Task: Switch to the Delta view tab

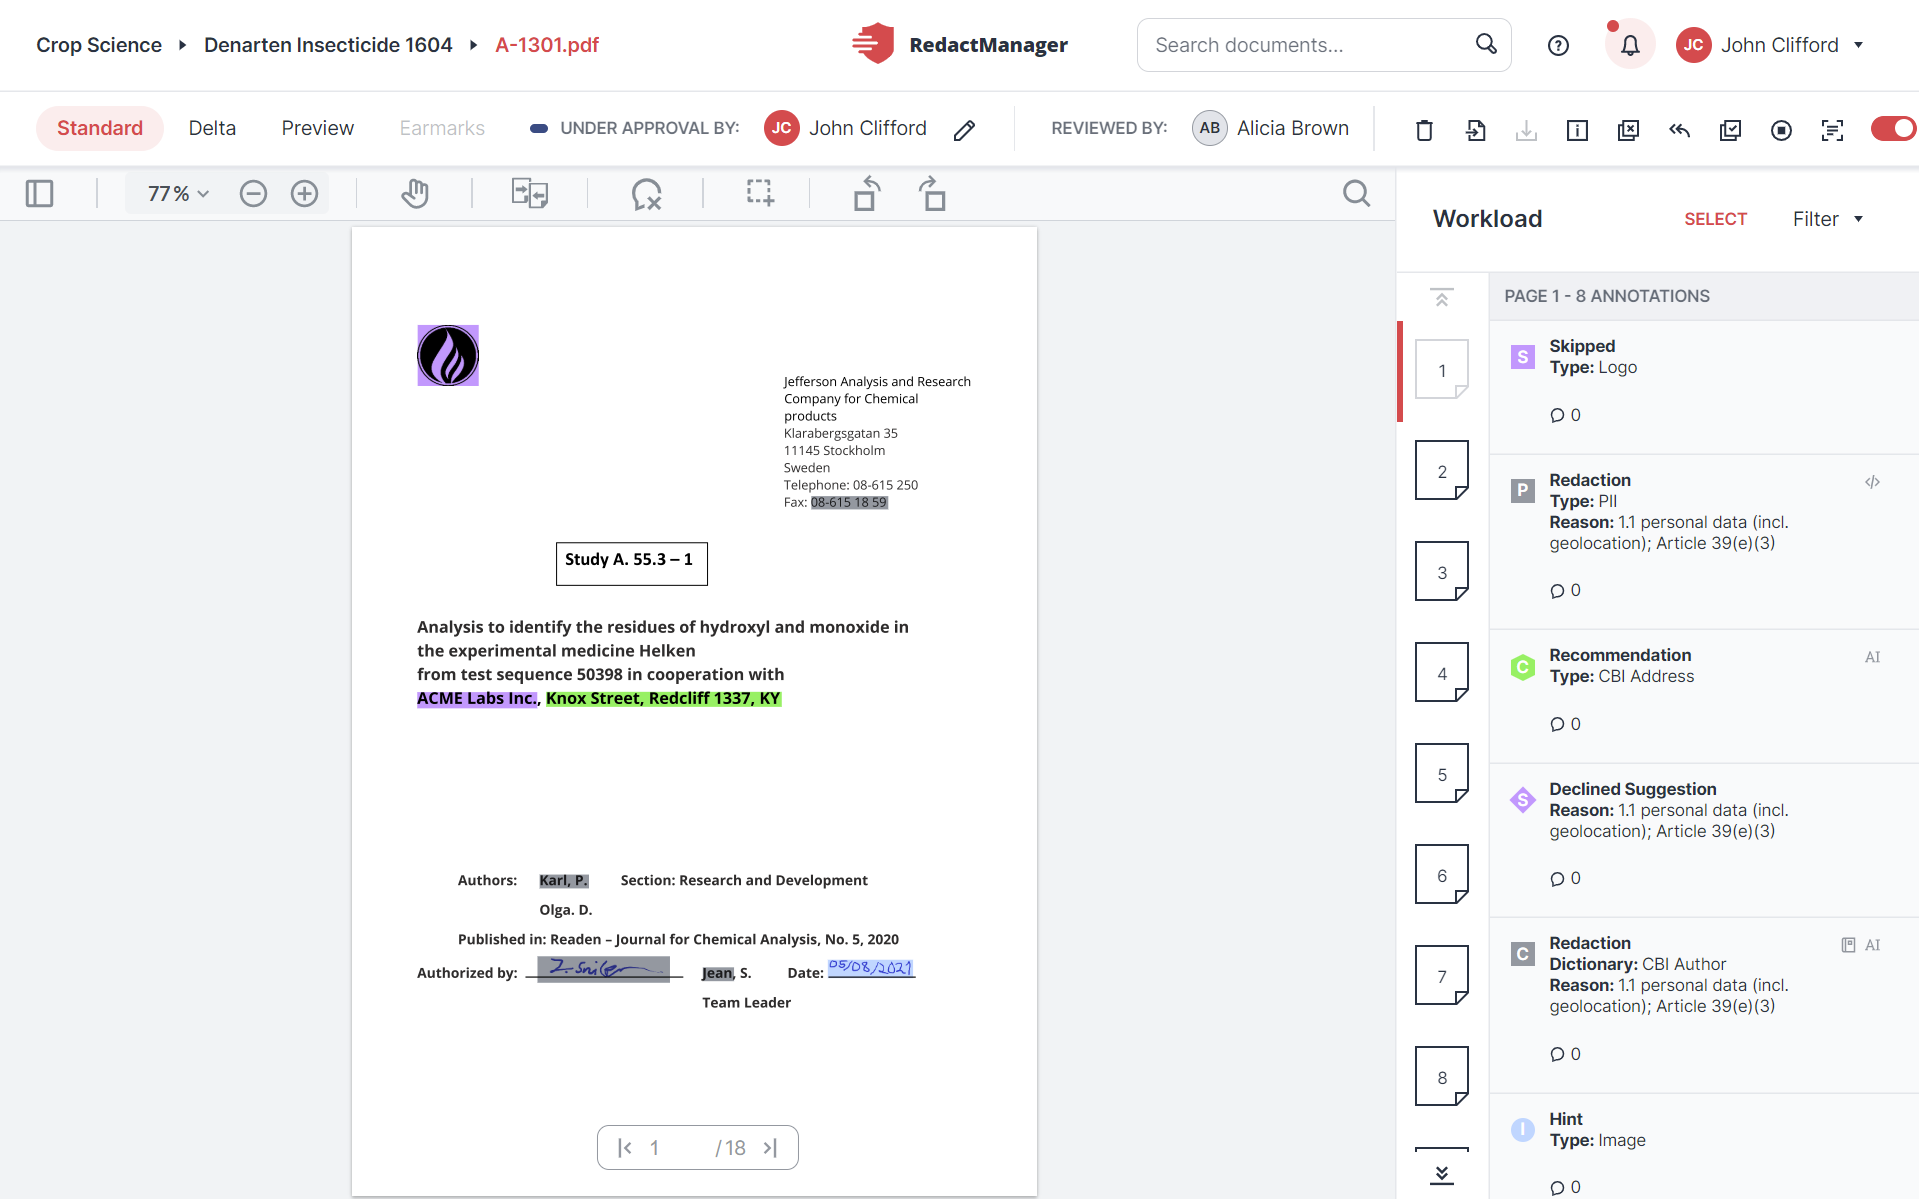Action: pos(212,128)
